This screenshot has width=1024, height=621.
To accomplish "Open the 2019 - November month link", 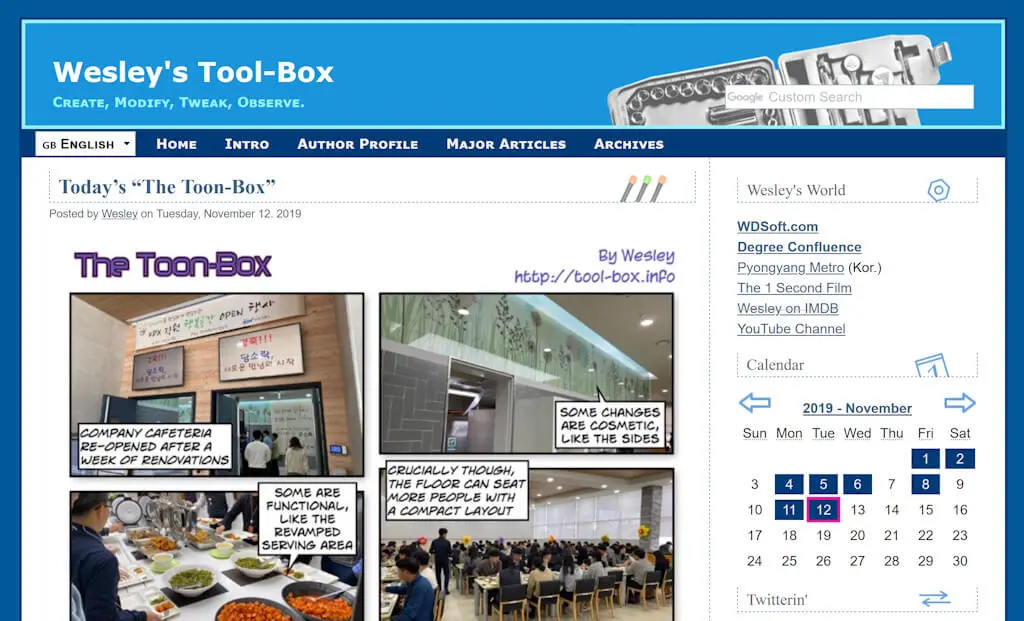I will [x=857, y=408].
